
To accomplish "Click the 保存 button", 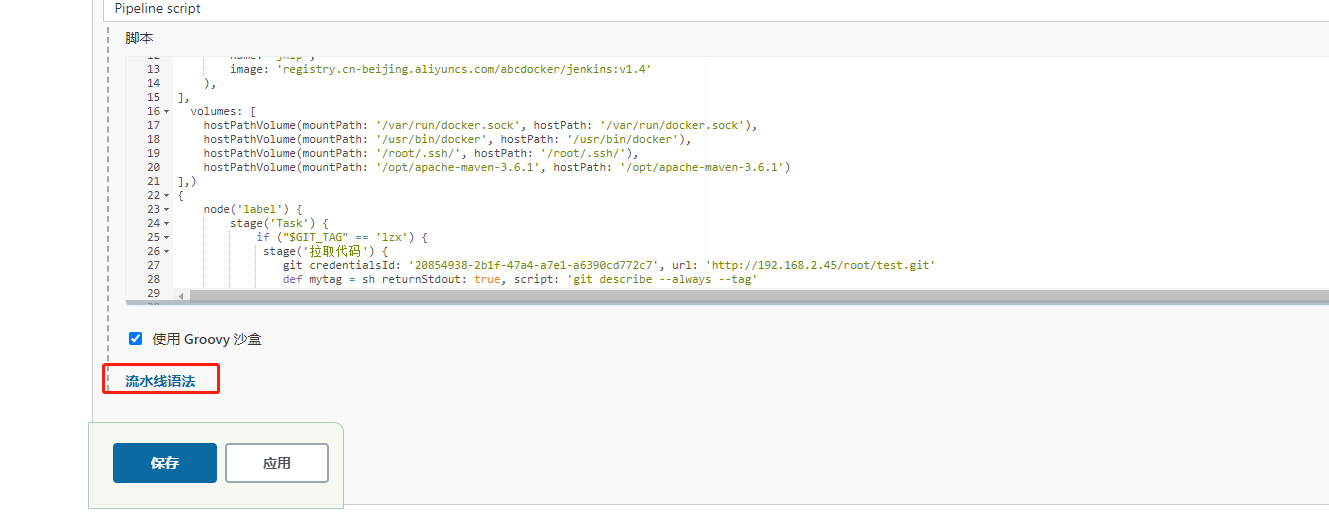I will pyautogui.click(x=165, y=463).
